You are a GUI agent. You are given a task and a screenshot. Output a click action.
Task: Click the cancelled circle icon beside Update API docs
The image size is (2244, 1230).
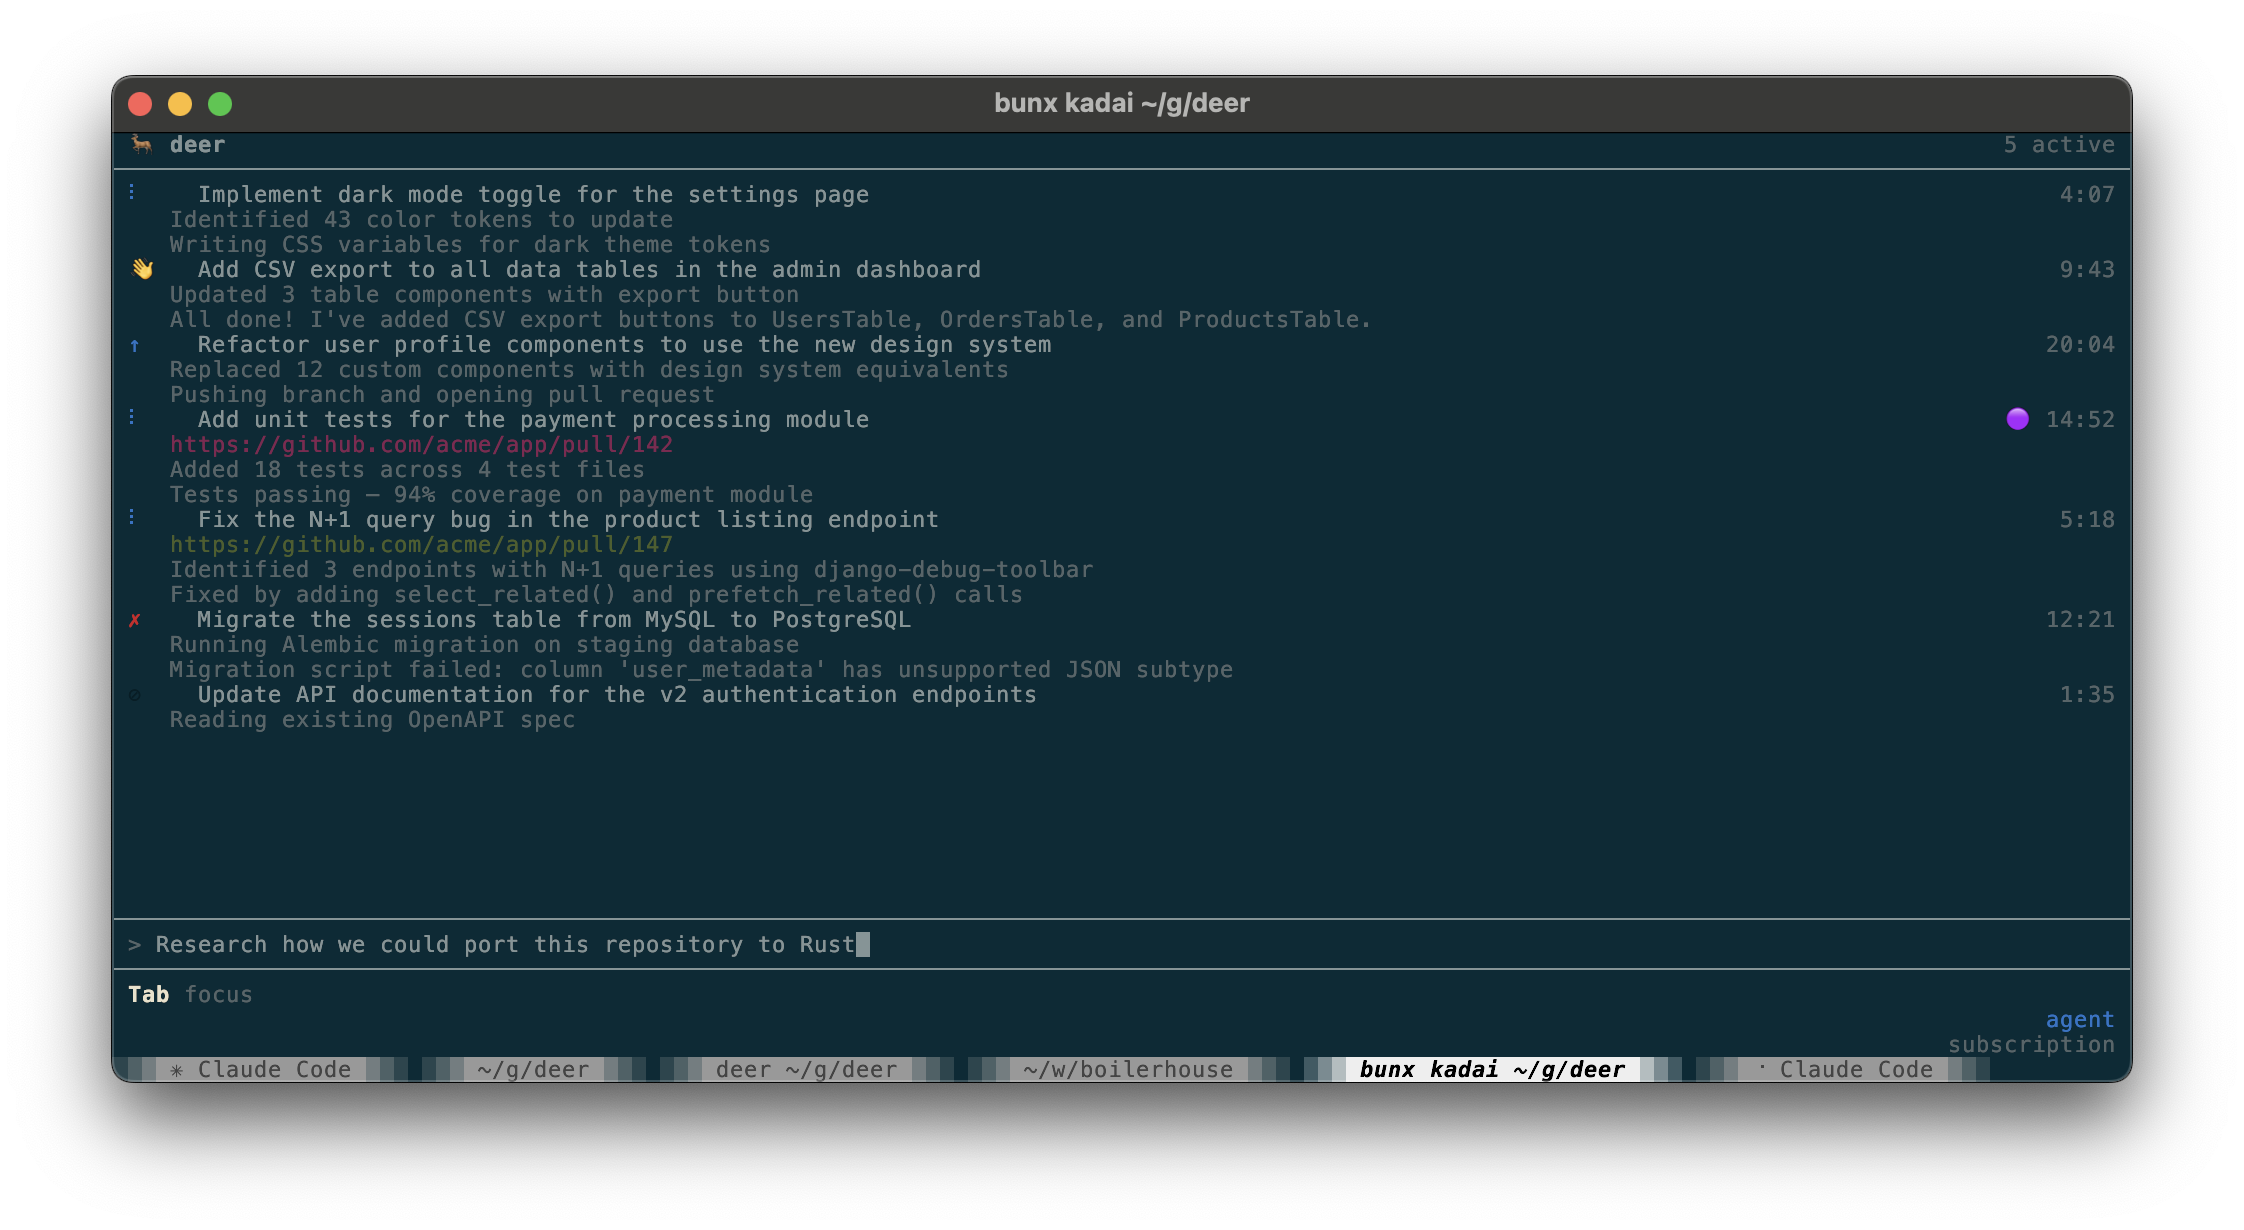coord(135,695)
